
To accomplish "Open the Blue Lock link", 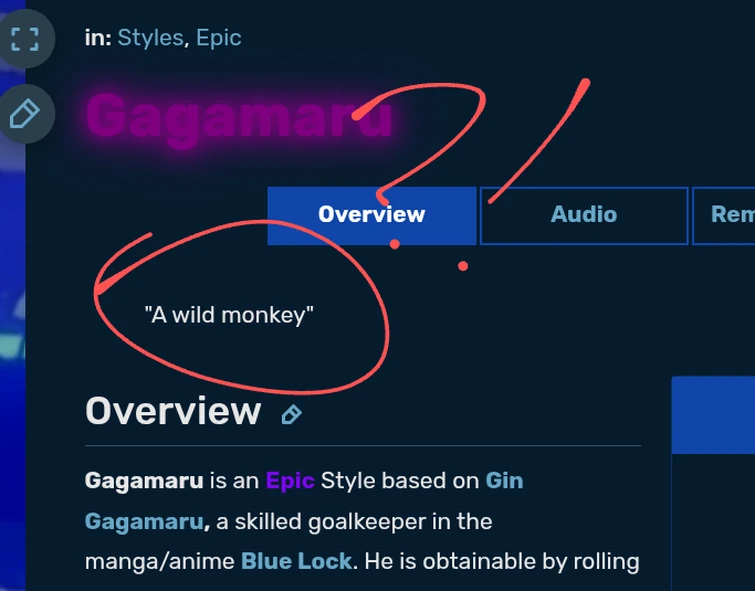I will pos(296,561).
